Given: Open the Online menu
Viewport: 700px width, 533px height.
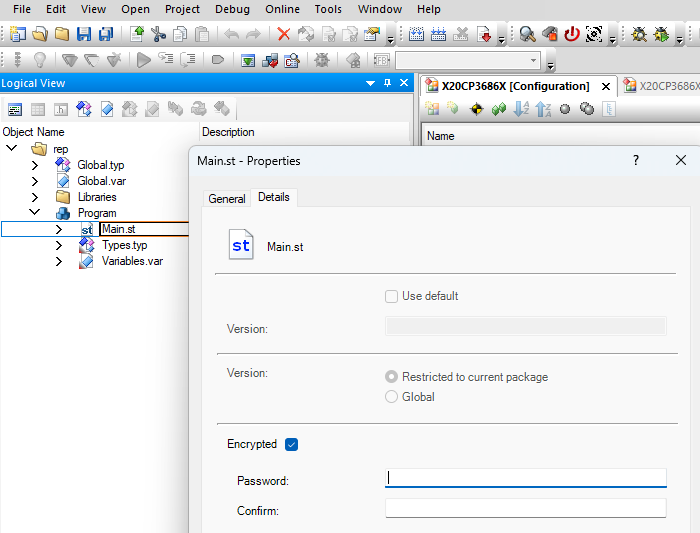Looking at the screenshot, I should (282, 9).
